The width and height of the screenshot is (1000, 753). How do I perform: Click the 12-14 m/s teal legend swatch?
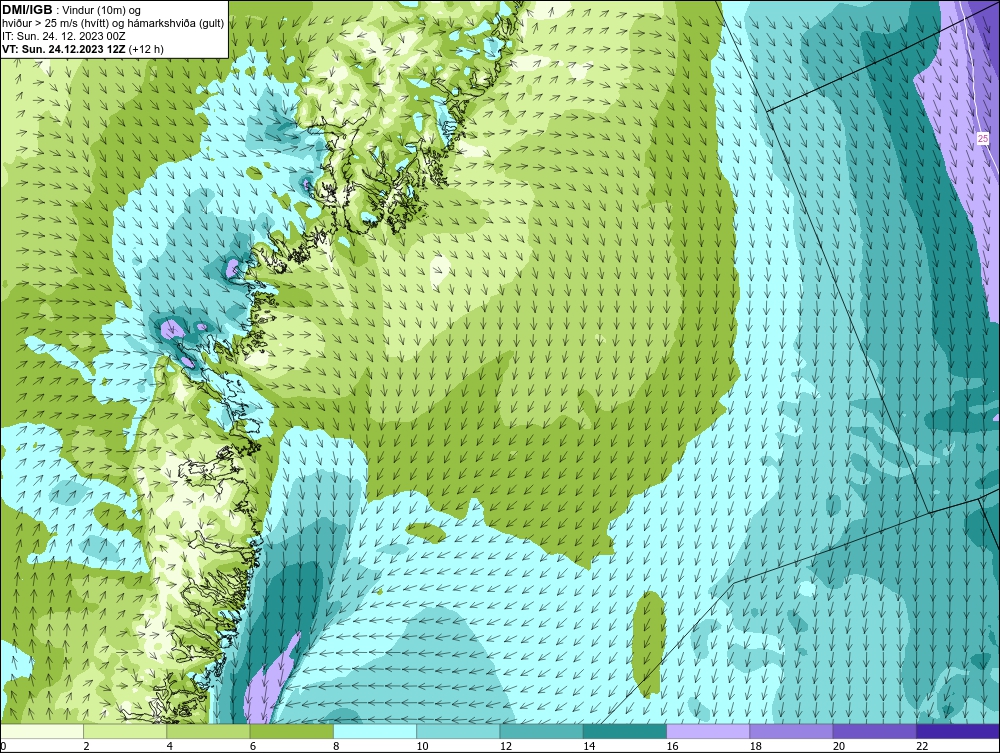coord(541,731)
